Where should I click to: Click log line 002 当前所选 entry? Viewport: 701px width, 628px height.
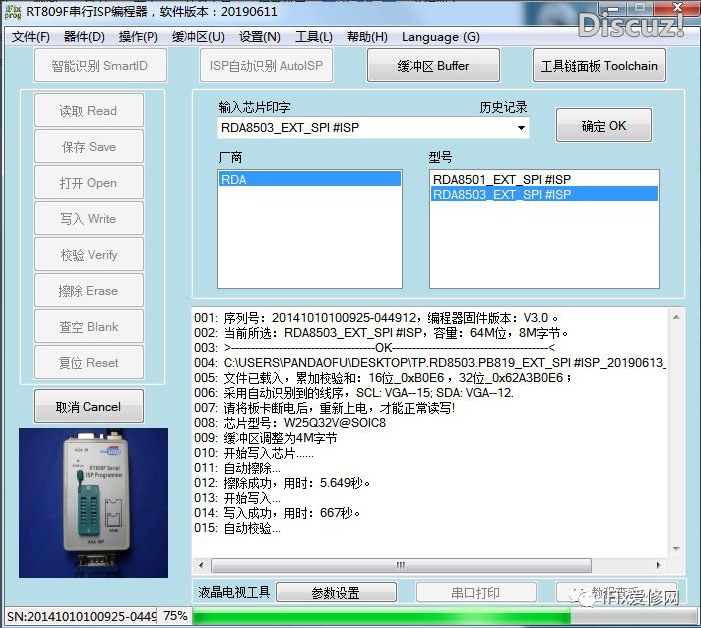[381, 333]
